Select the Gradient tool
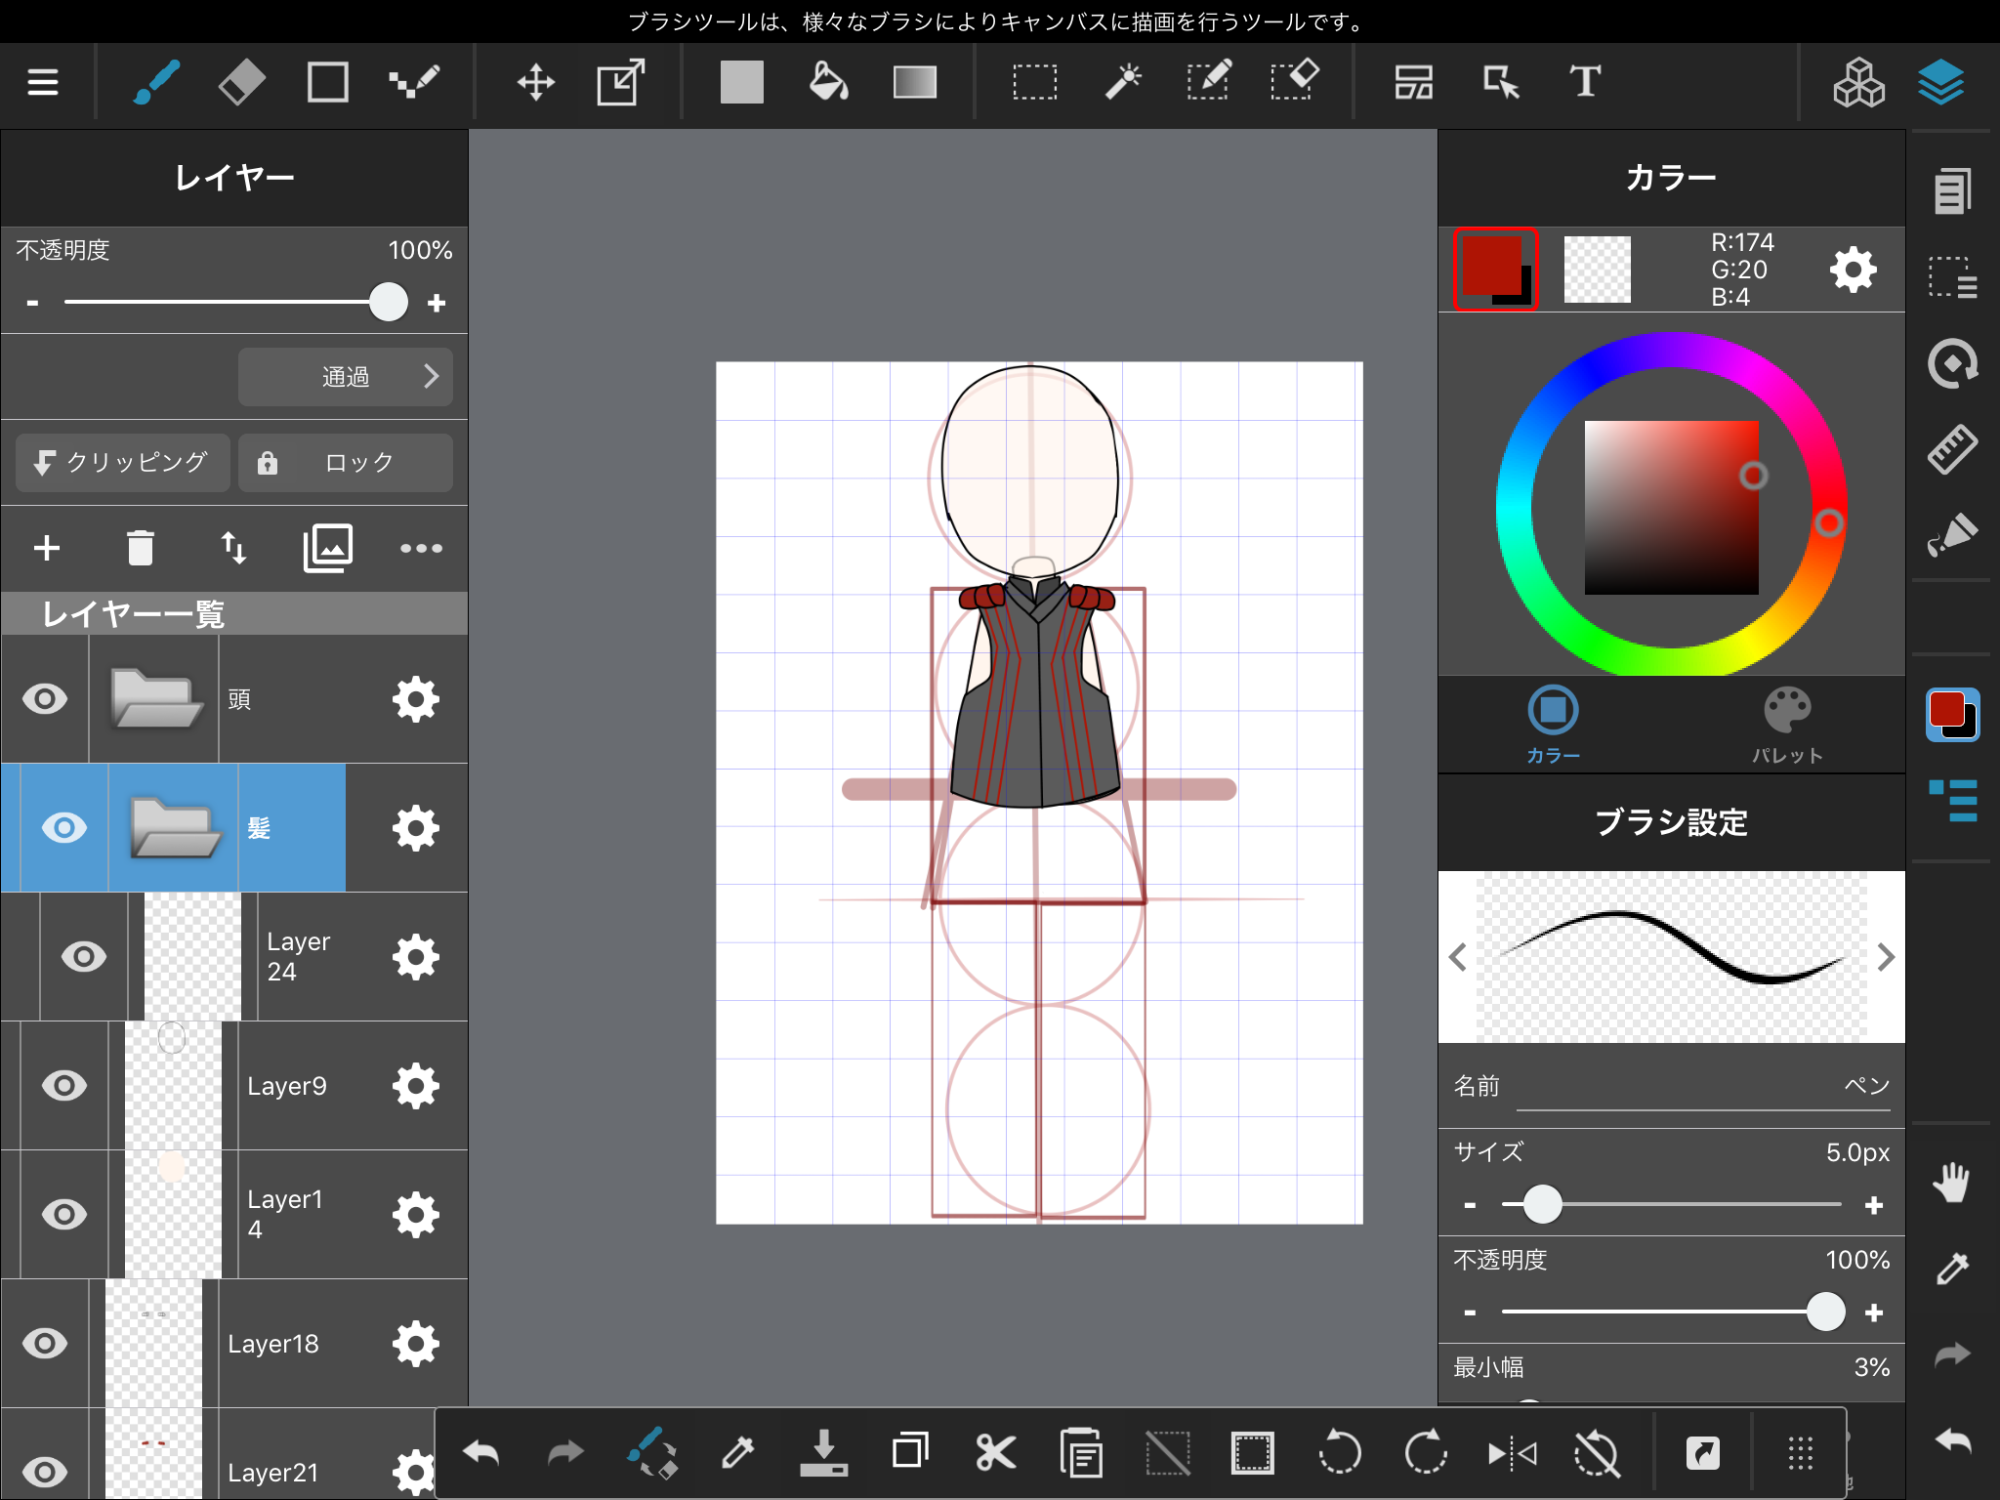2000x1500 pixels. pyautogui.click(x=914, y=82)
